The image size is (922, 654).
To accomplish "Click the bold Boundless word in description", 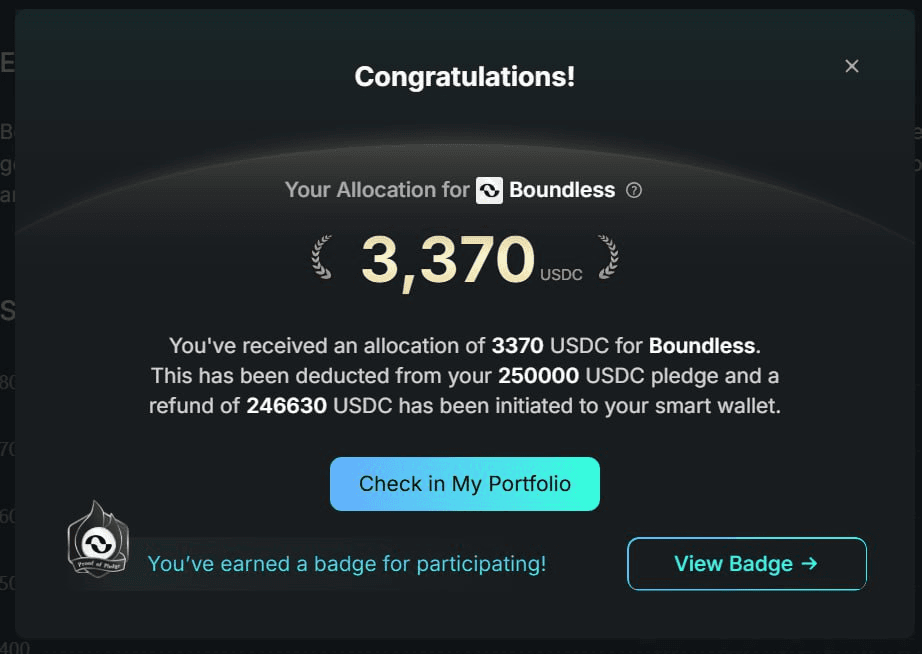I will point(702,346).
